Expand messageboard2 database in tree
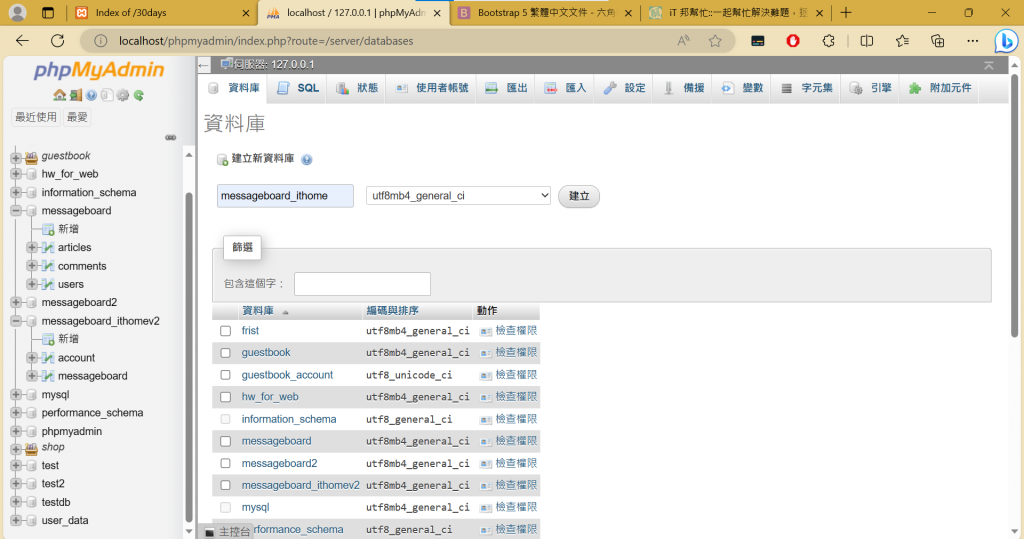Viewport: 1024px width, 539px height. [16, 302]
